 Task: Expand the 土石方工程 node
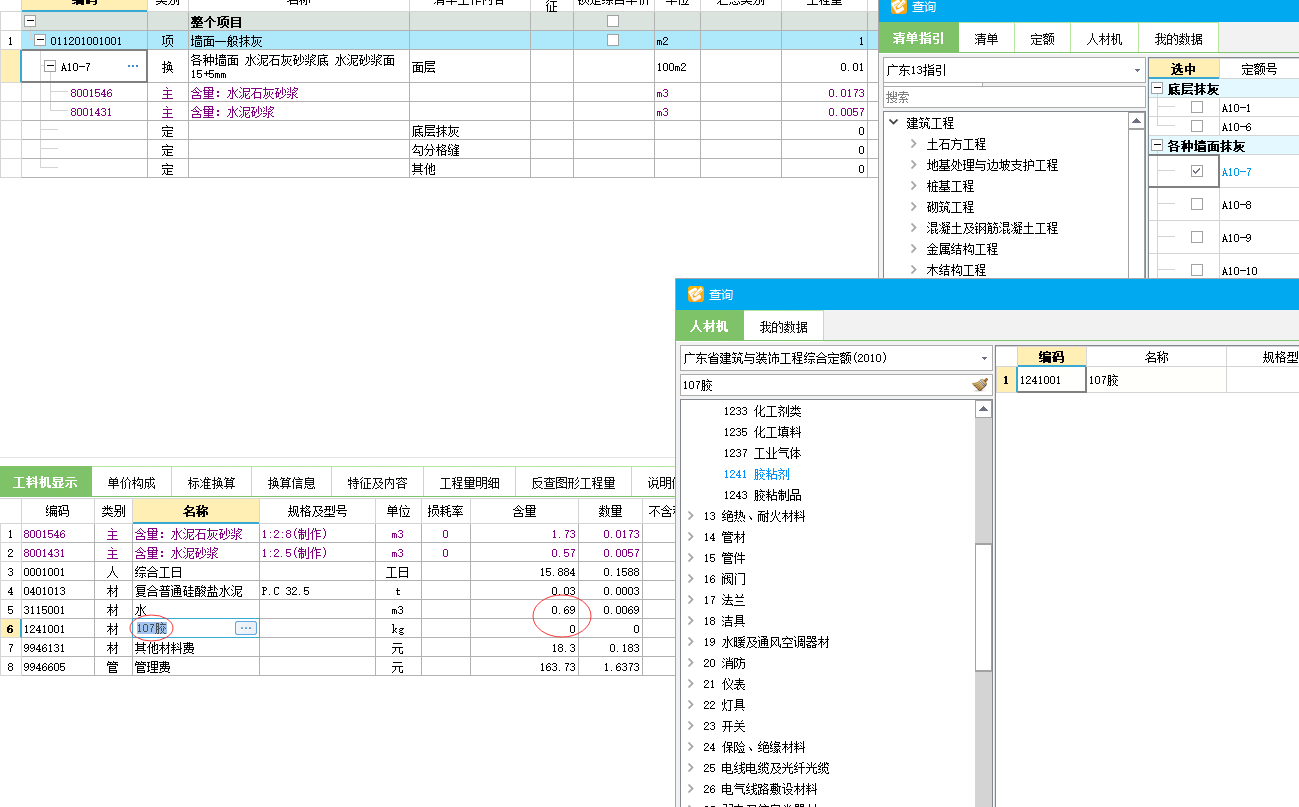(x=914, y=144)
